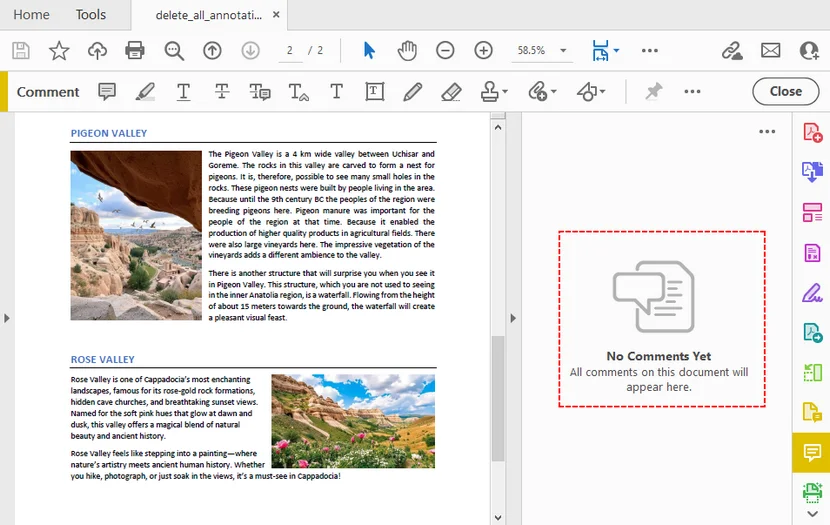830x525 pixels.
Task: Open the Create PDF sidebar tool
Action: (x=813, y=132)
